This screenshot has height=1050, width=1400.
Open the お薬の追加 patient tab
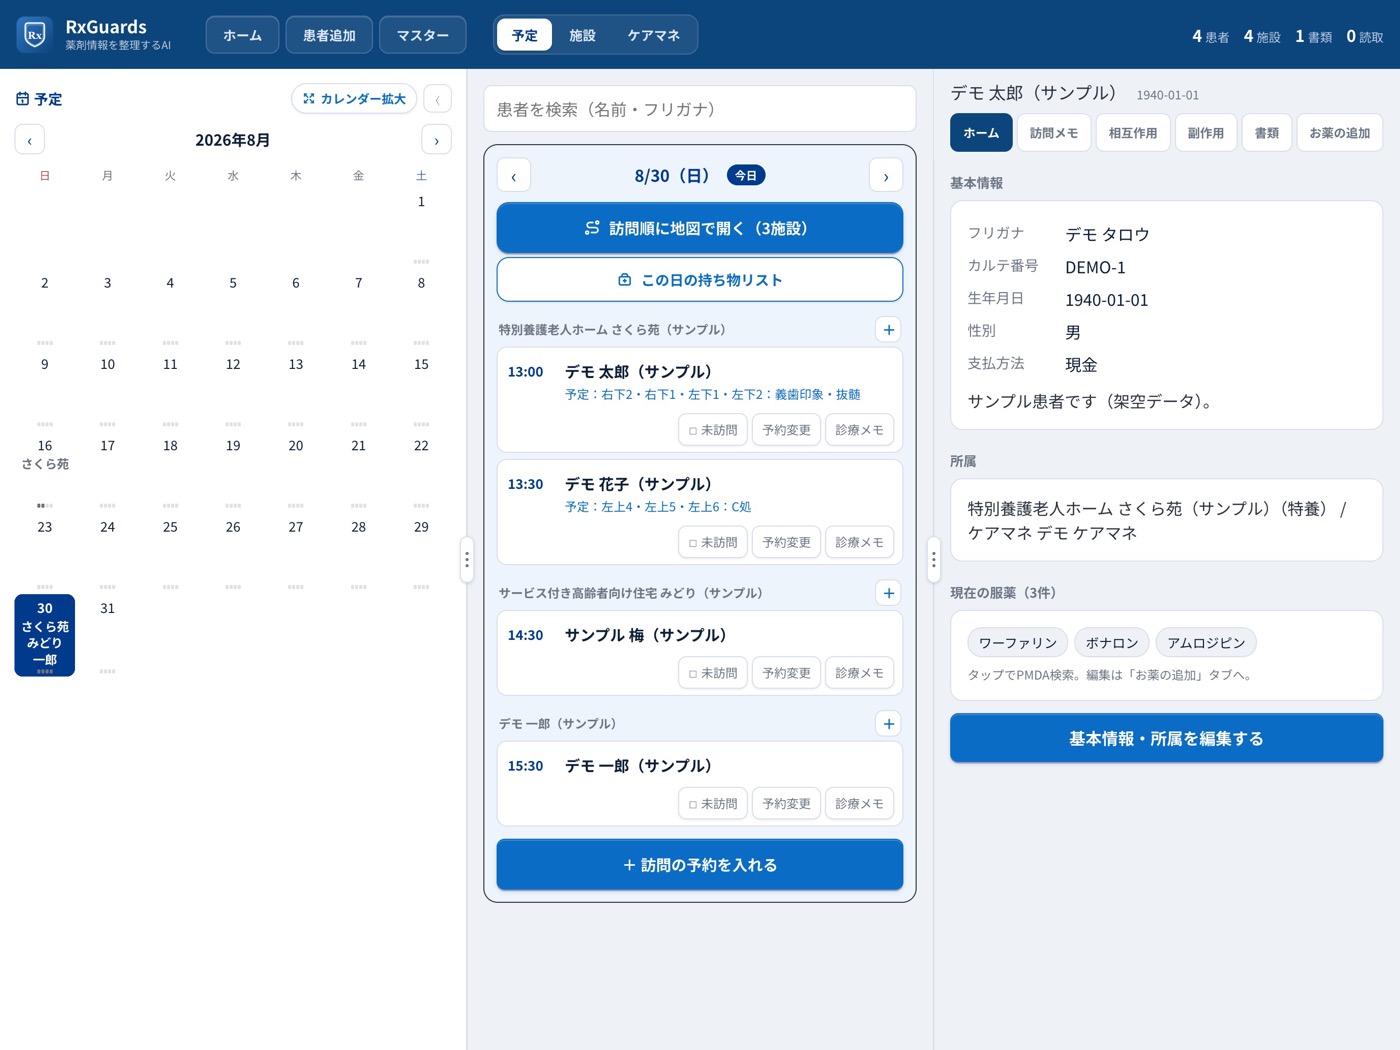(1340, 133)
